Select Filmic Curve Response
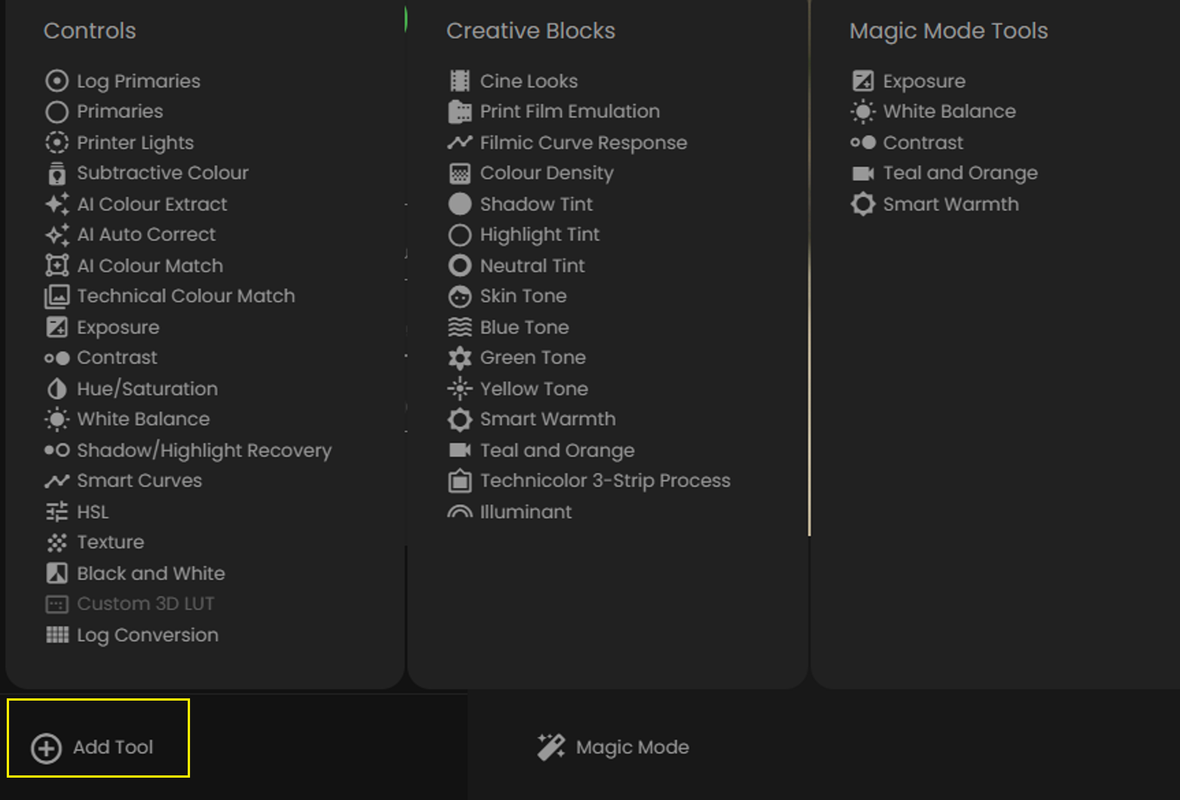The height and width of the screenshot is (800, 1180). coord(567,142)
